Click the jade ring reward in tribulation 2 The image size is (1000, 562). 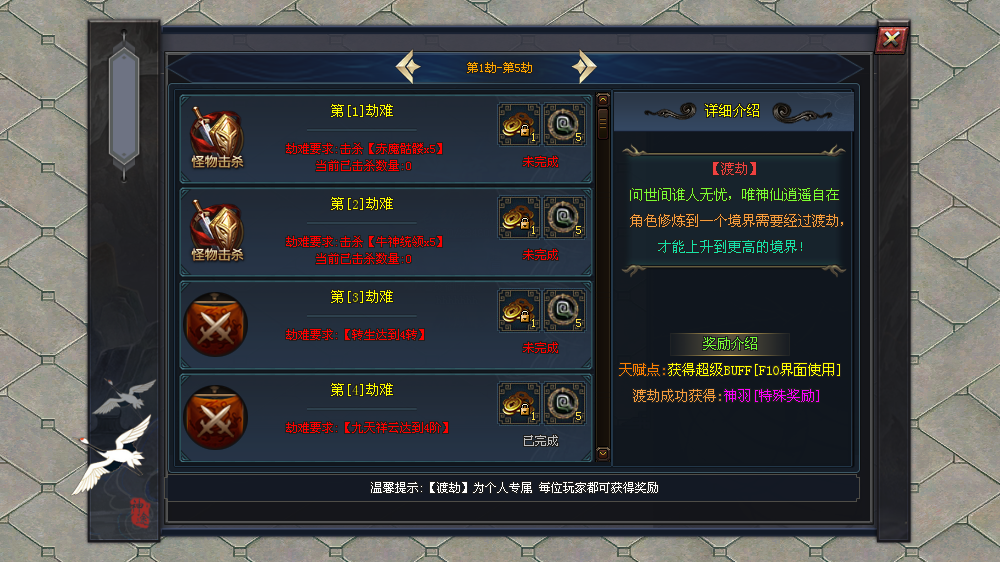(x=564, y=218)
